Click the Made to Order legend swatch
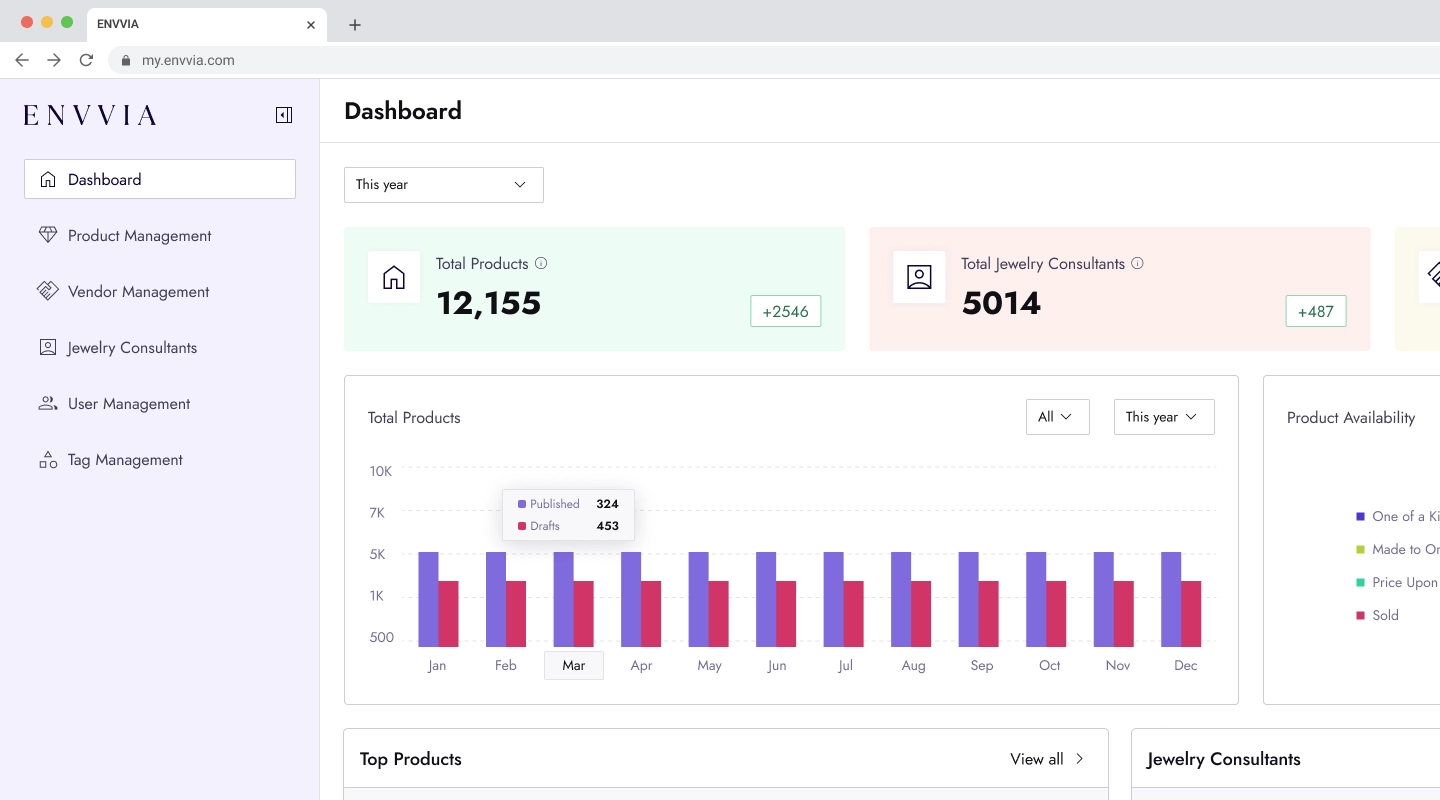Image resolution: width=1440 pixels, height=800 pixels. 1360,549
